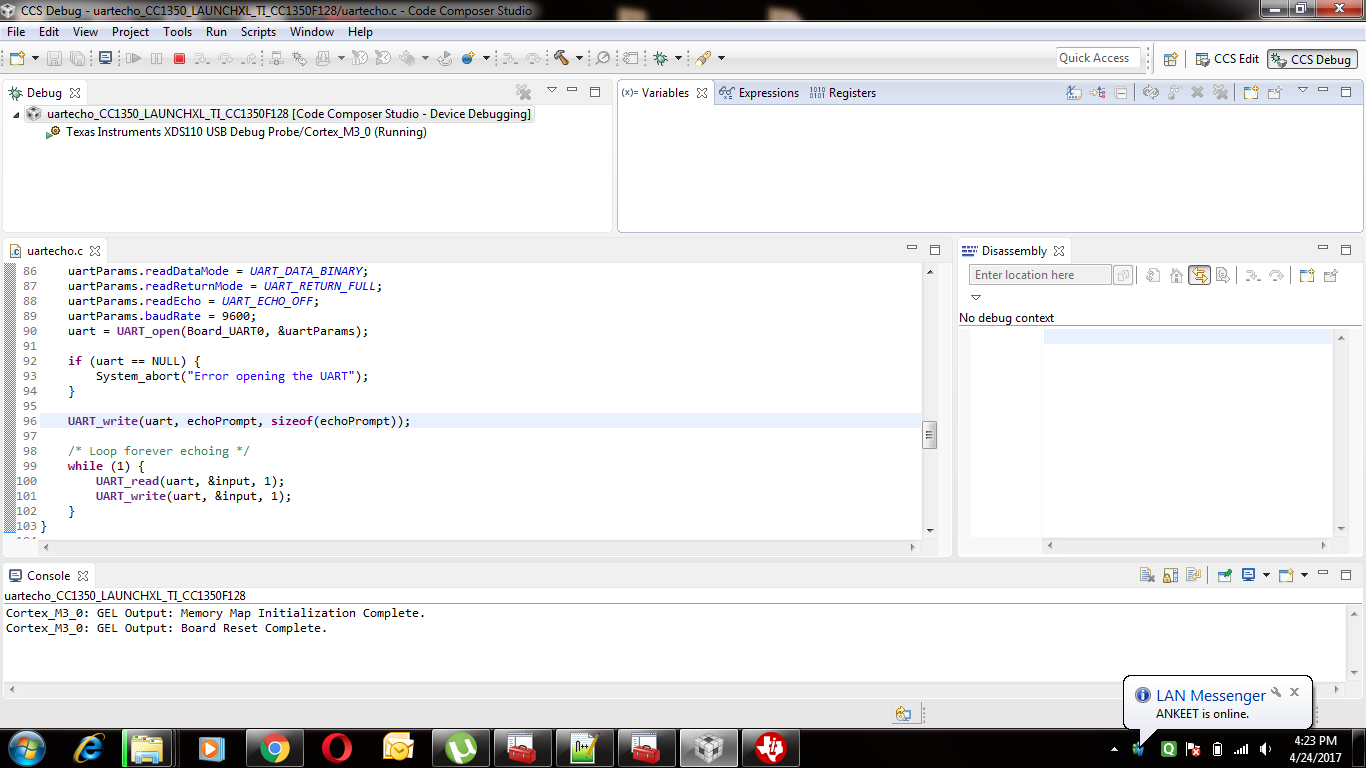Click the status bar icon near bottom
1366x768 pixels.
(x=903, y=713)
